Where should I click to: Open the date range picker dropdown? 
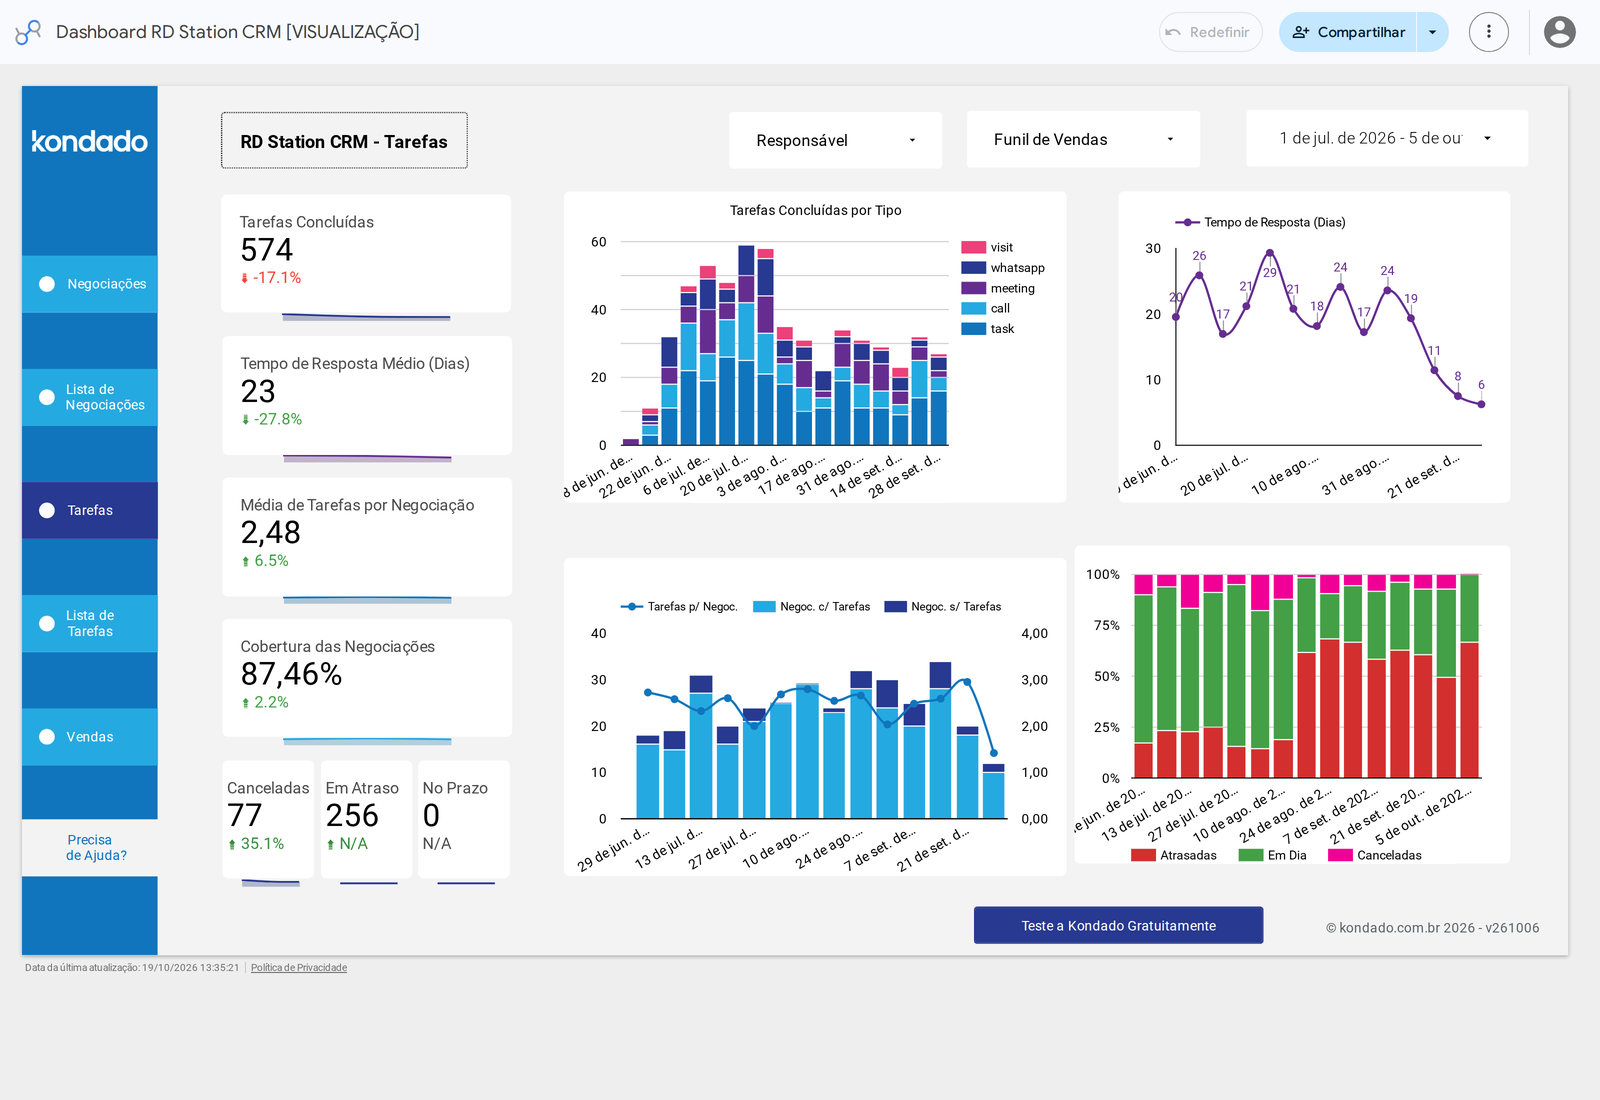pos(1386,138)
